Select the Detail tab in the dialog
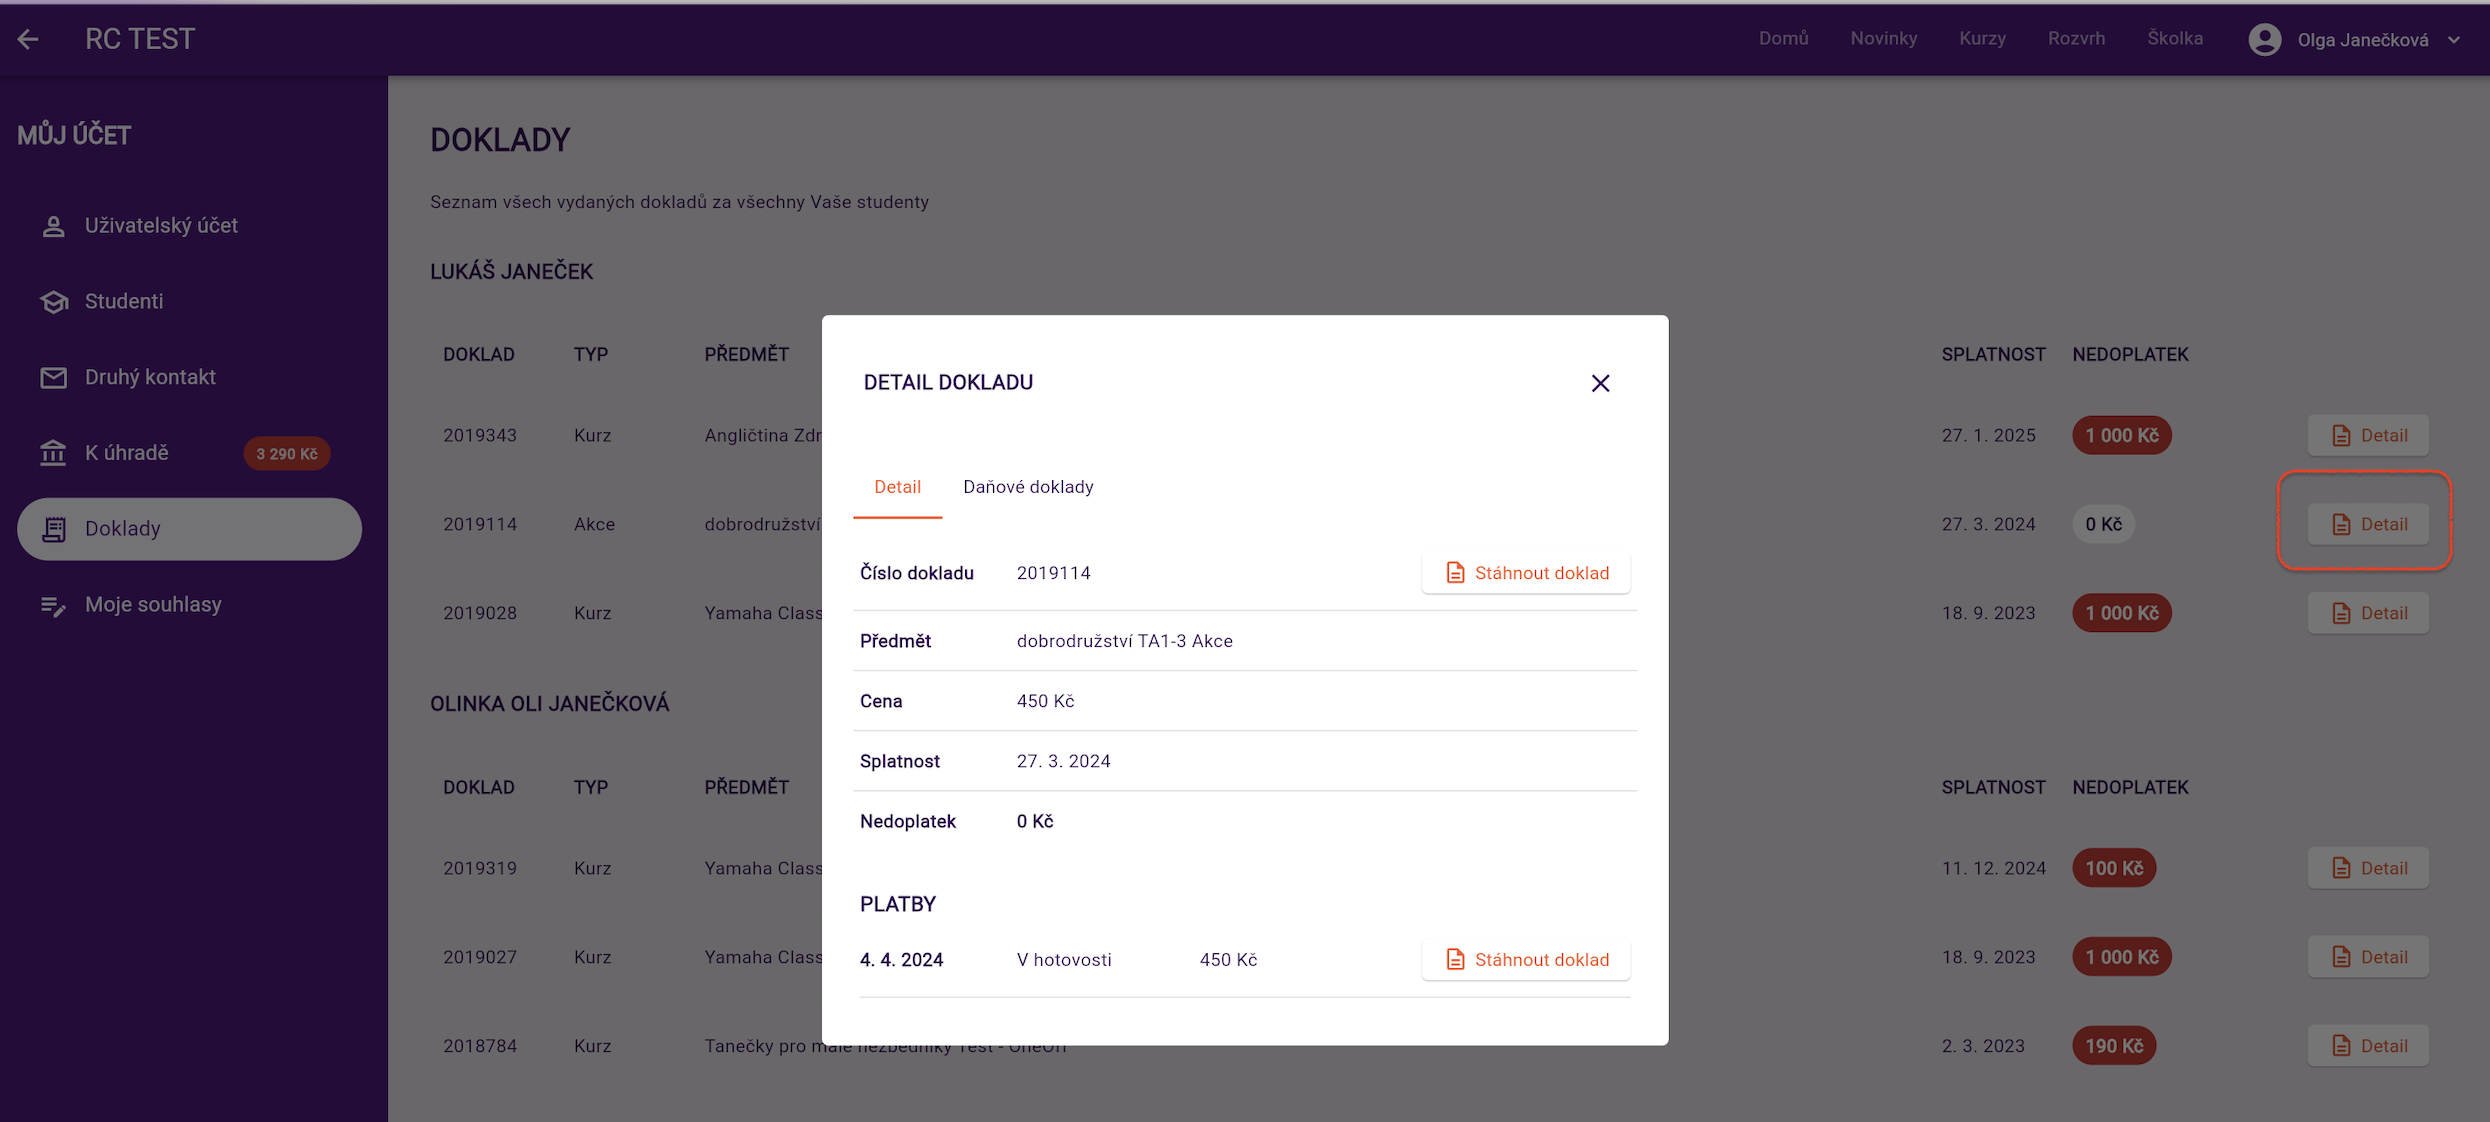Screen dimensions: 2490x1122 tap(897, 487)
